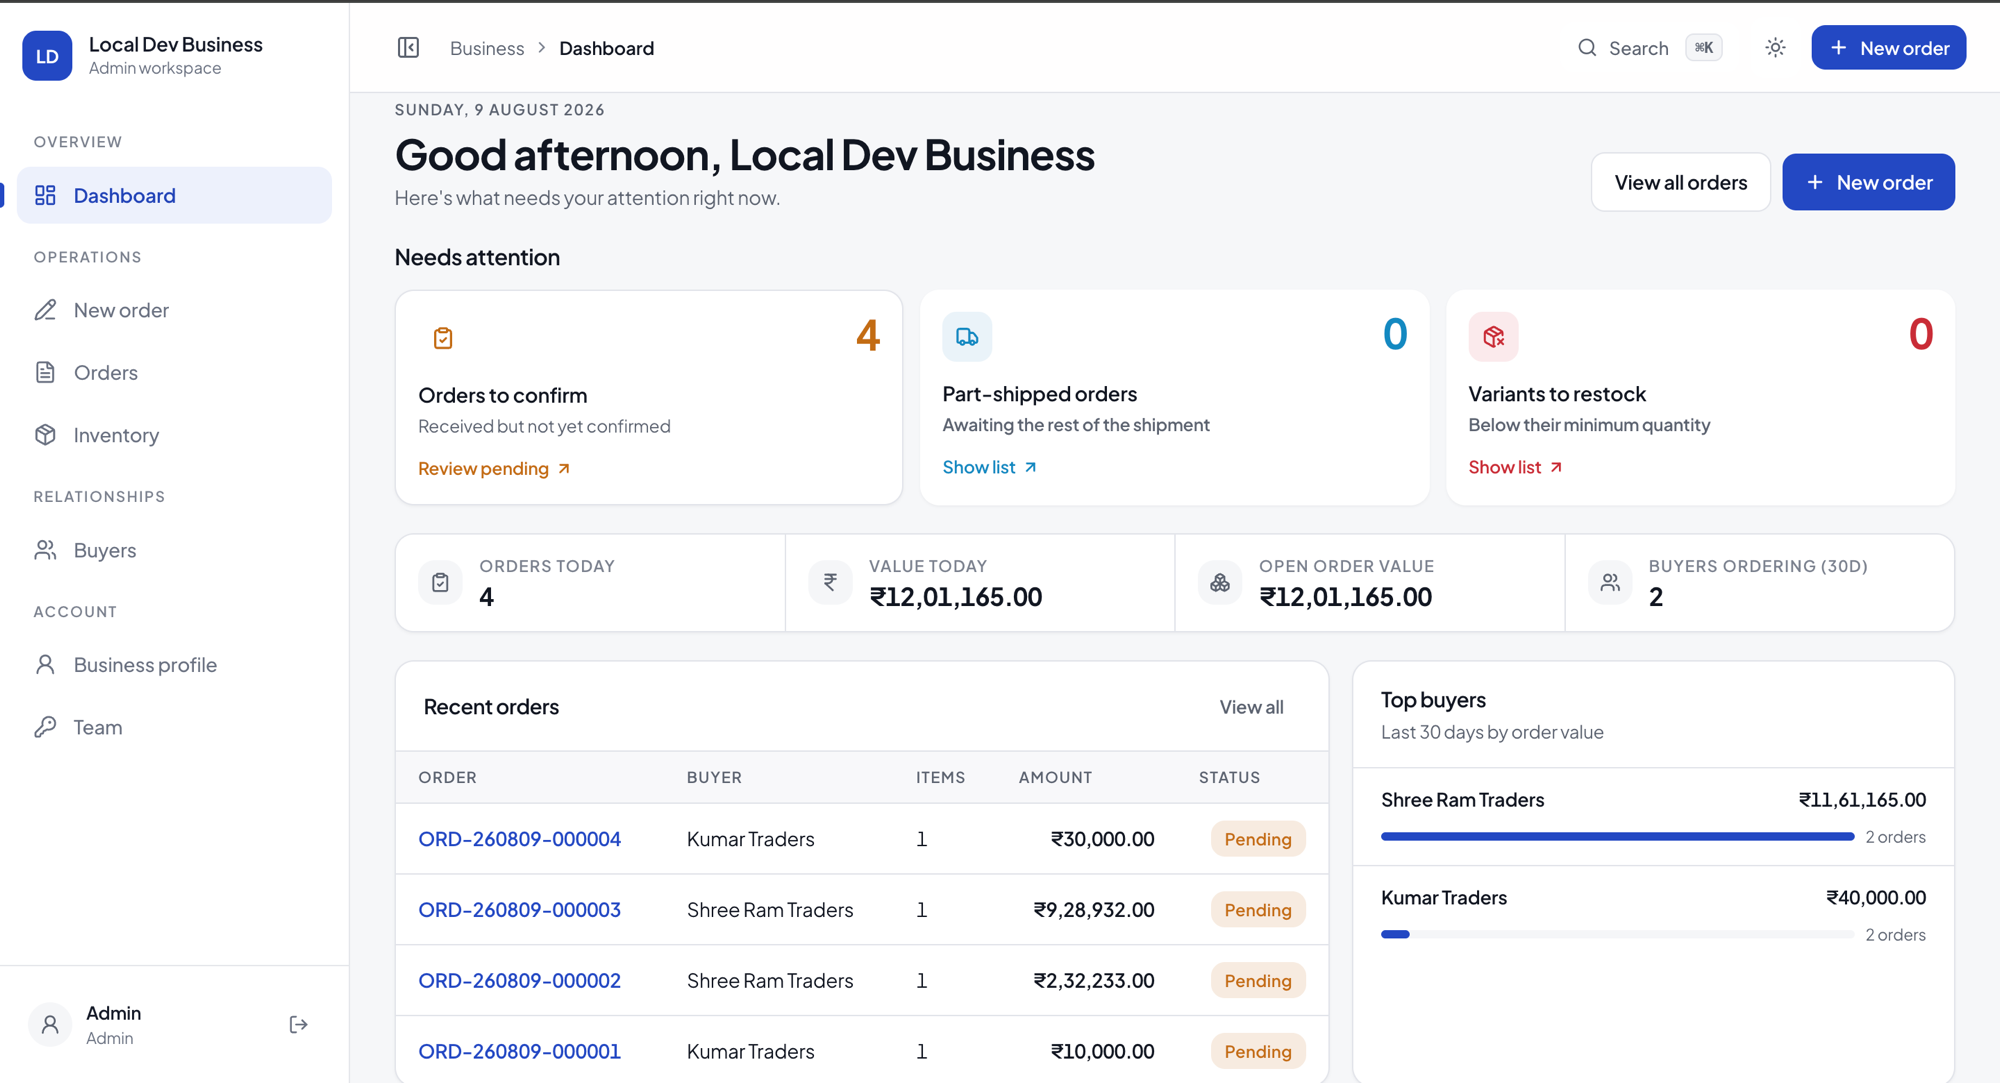Go to Orders in the sidebar
This screenshot has width=2000, height=1083.
click(x=174, y=372)
